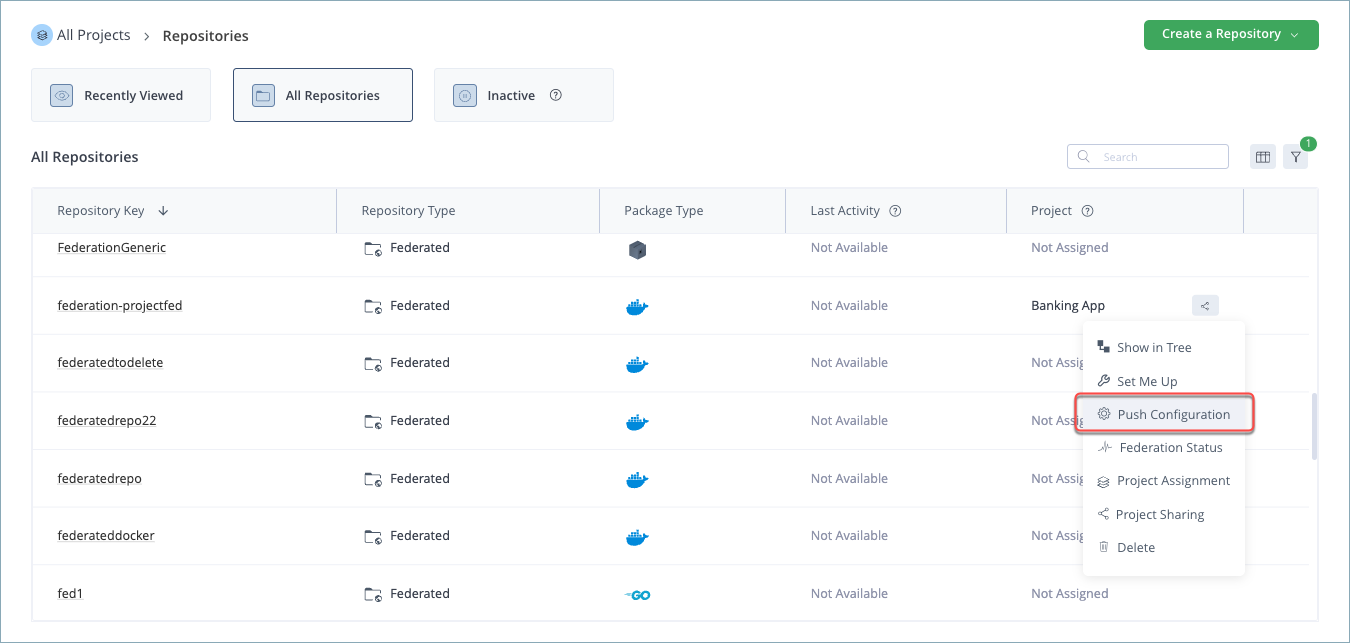Click the share icon beside Banking App
The height and width of the screenshot is (643, 1350).
click(1205, 306)
